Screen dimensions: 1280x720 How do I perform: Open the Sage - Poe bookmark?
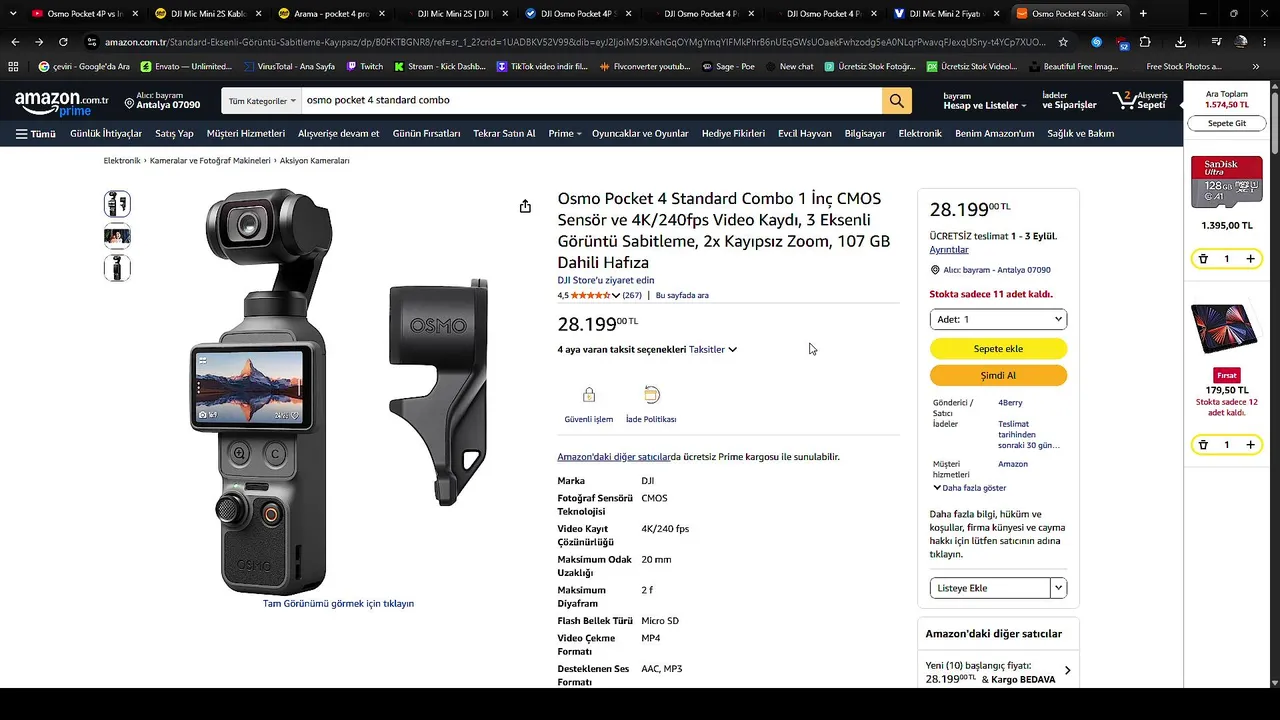coord(728,66)
